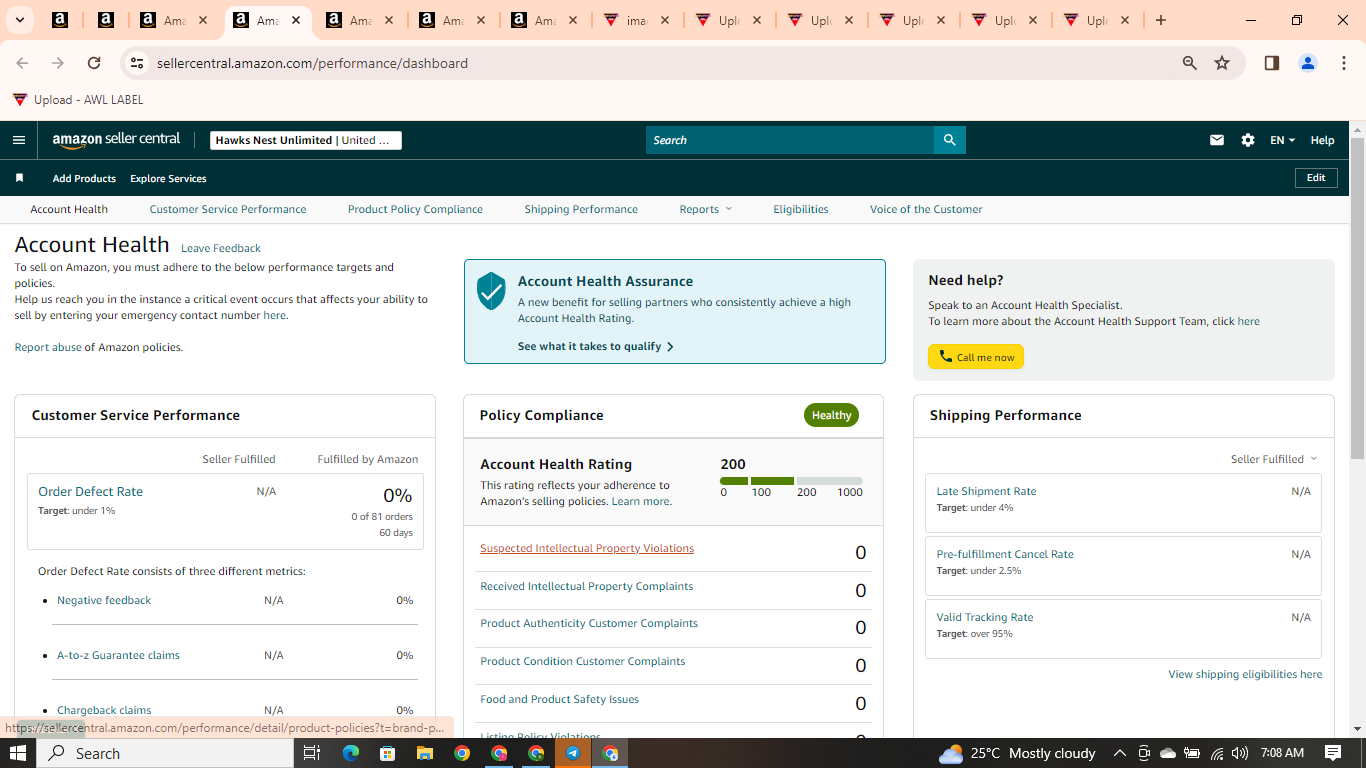Click the browser forward arrow
The image size is (1366, 768).
click(x=58, y=63)
